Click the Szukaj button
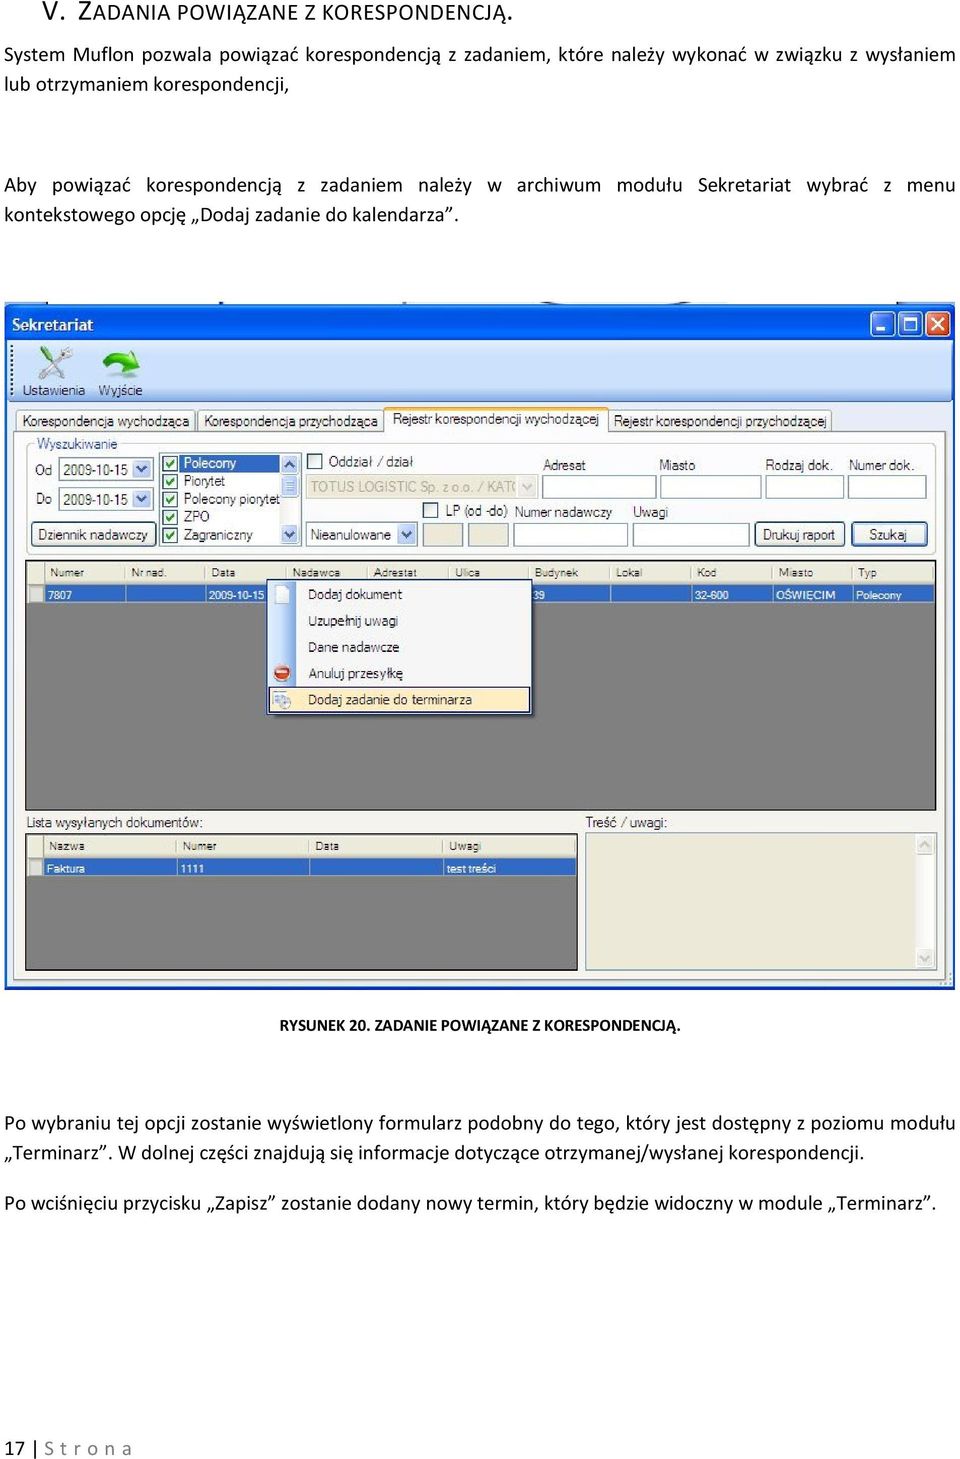Viewport: 960px width, 1459px height. 888,535
